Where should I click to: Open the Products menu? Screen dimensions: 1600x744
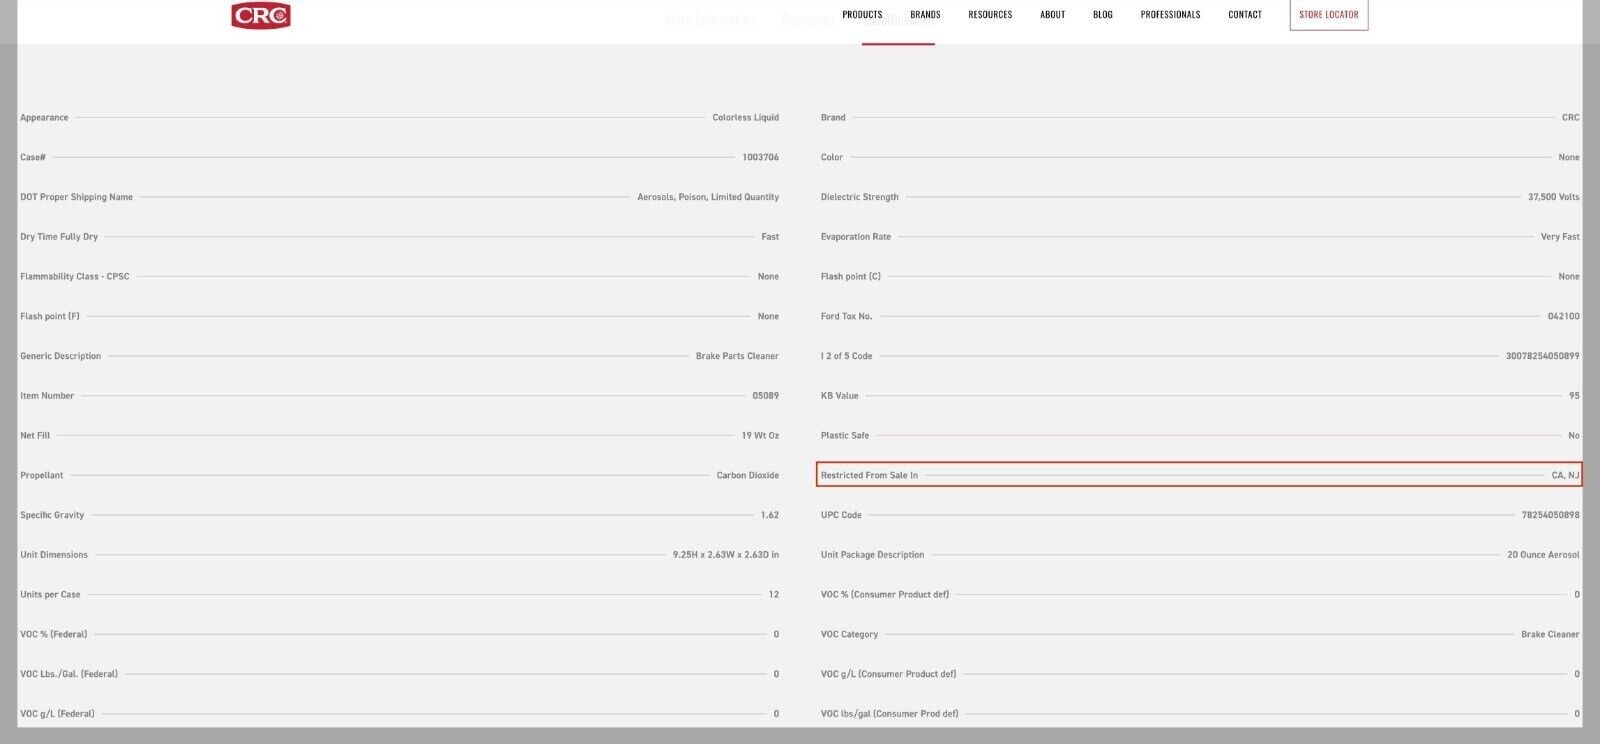(x=862, y=15)
